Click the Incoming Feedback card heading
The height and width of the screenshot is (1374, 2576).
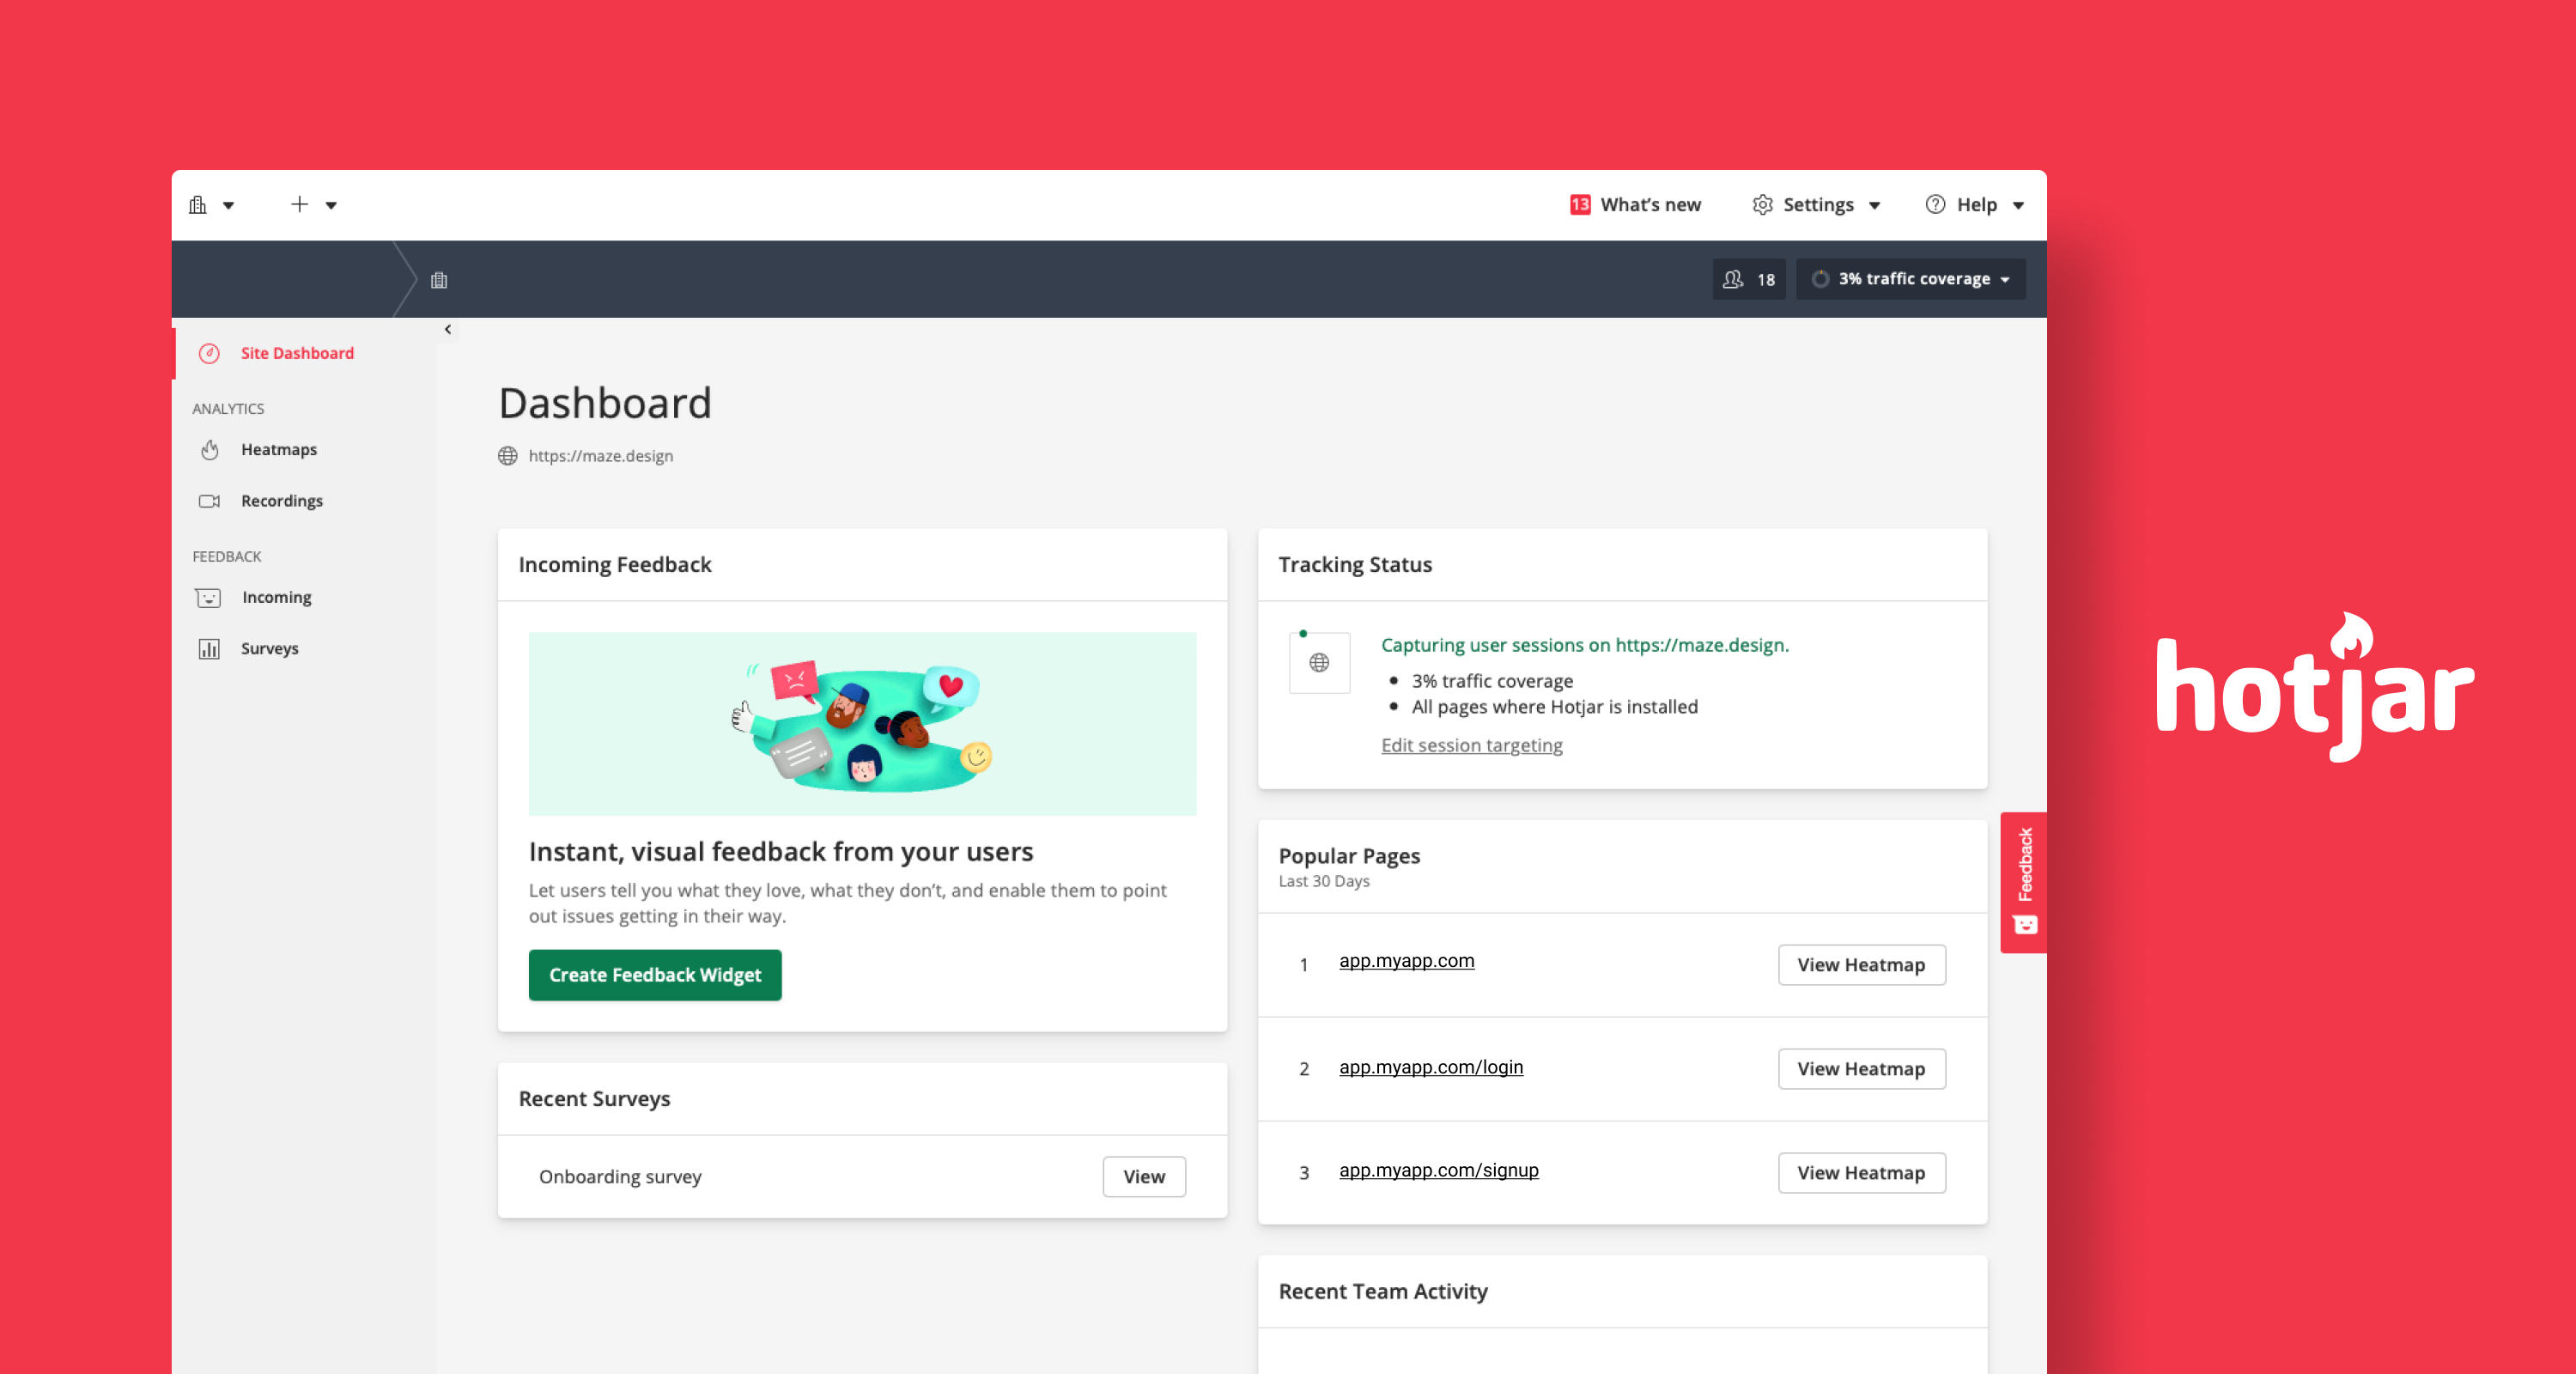pyautogui.click(x=615, y=565)
